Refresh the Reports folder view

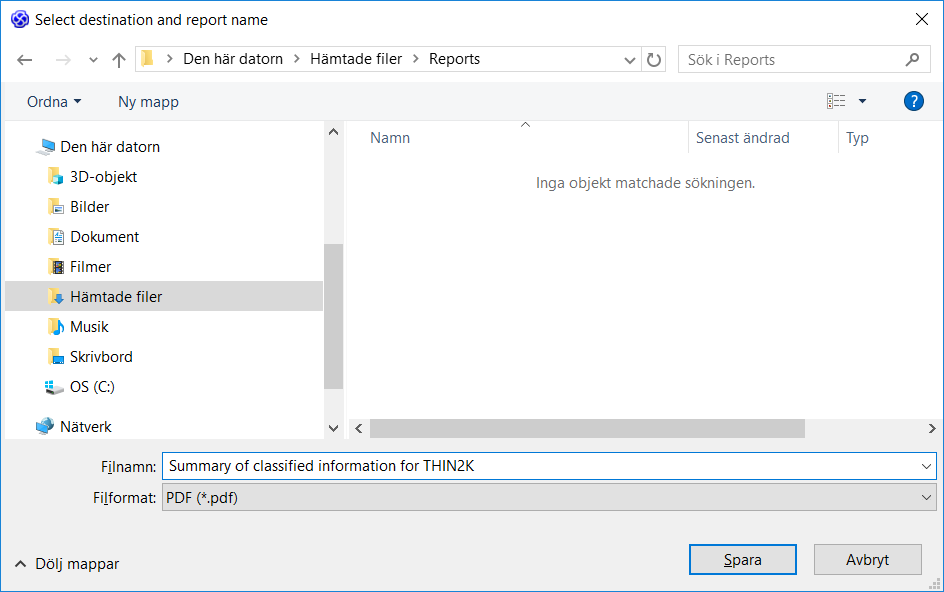[x=654, y=60]
